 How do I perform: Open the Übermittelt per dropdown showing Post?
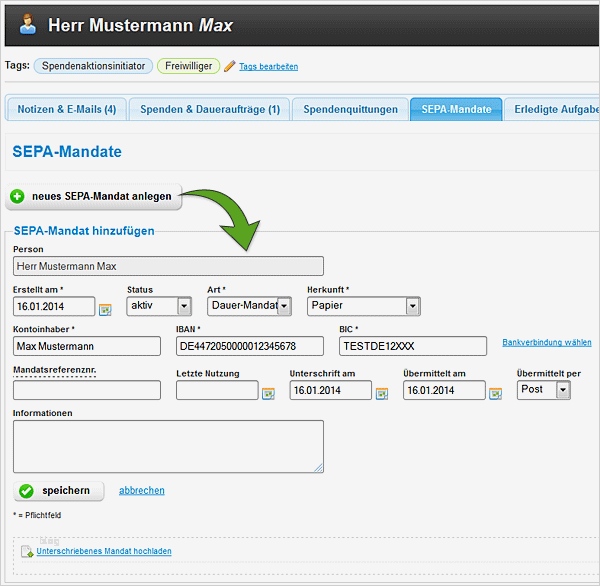[543, 390]
